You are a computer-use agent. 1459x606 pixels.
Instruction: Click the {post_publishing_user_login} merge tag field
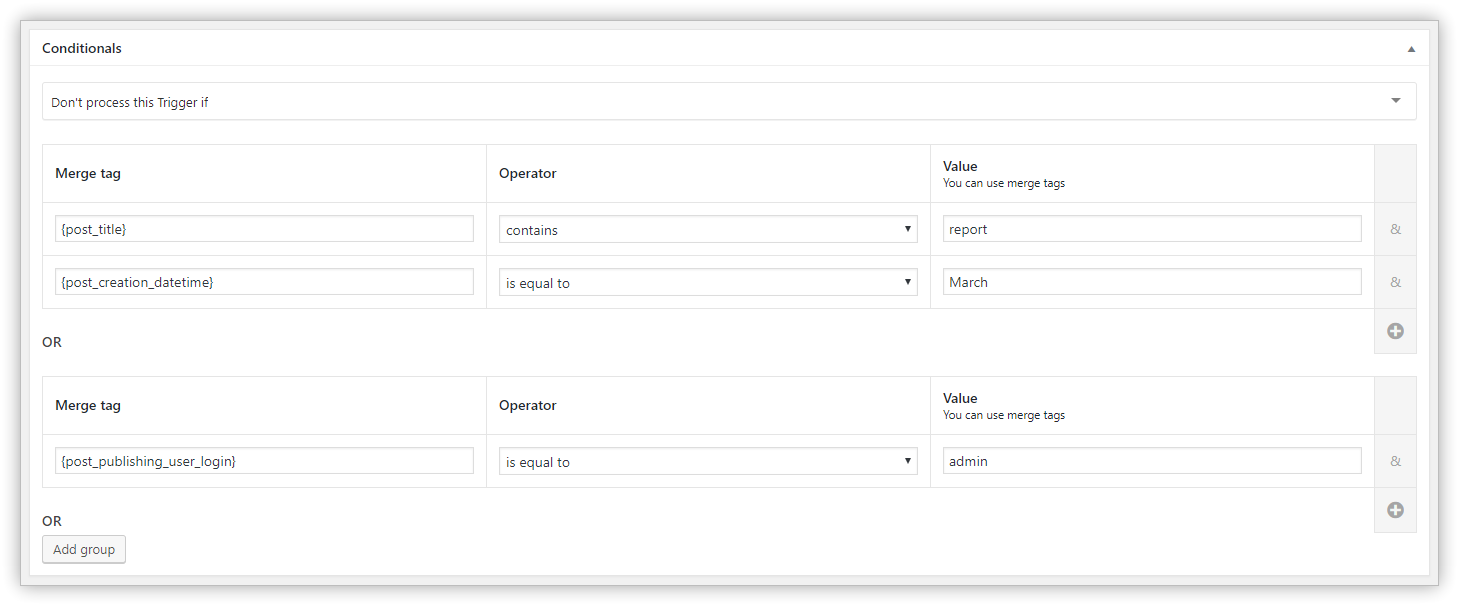click(265, 461)
